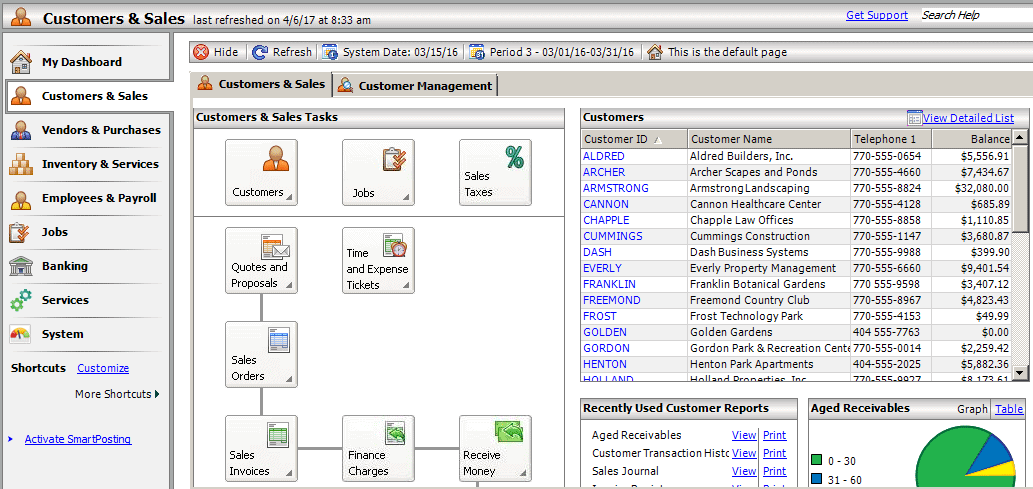The width and height of the screenshot is (1033, 489).
Task: Click the Refresh toolbar icon
Action: [260, 52]
